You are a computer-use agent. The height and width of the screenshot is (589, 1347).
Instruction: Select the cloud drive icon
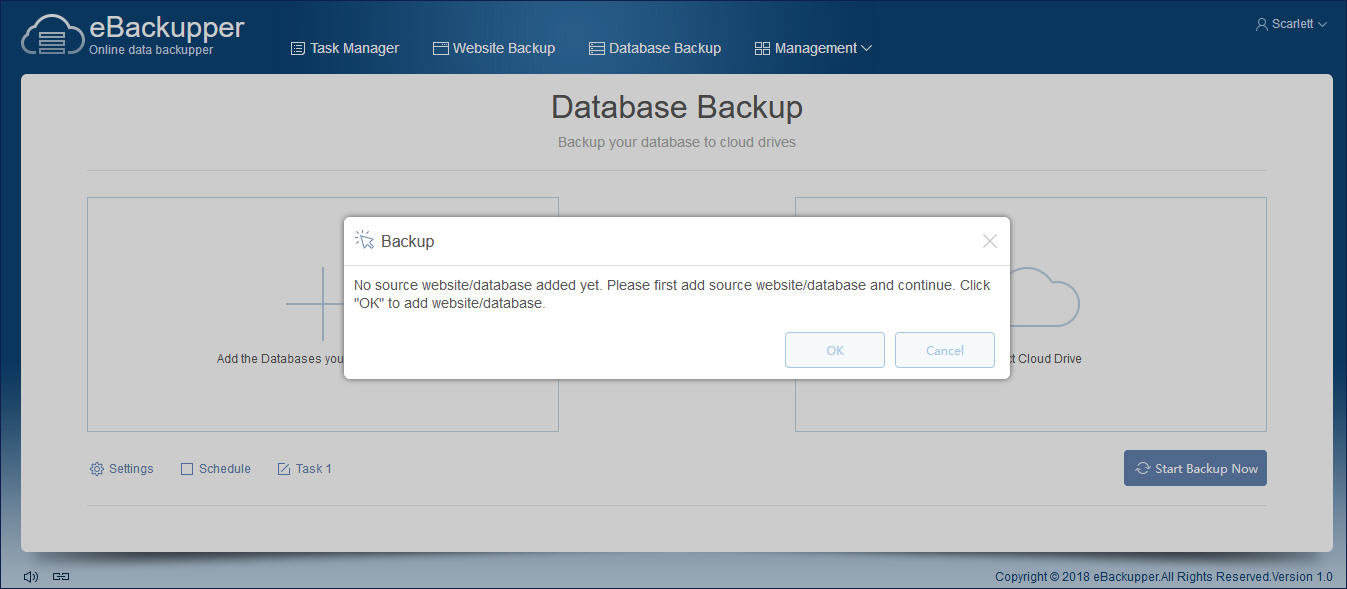click(x=1045, y=297)
